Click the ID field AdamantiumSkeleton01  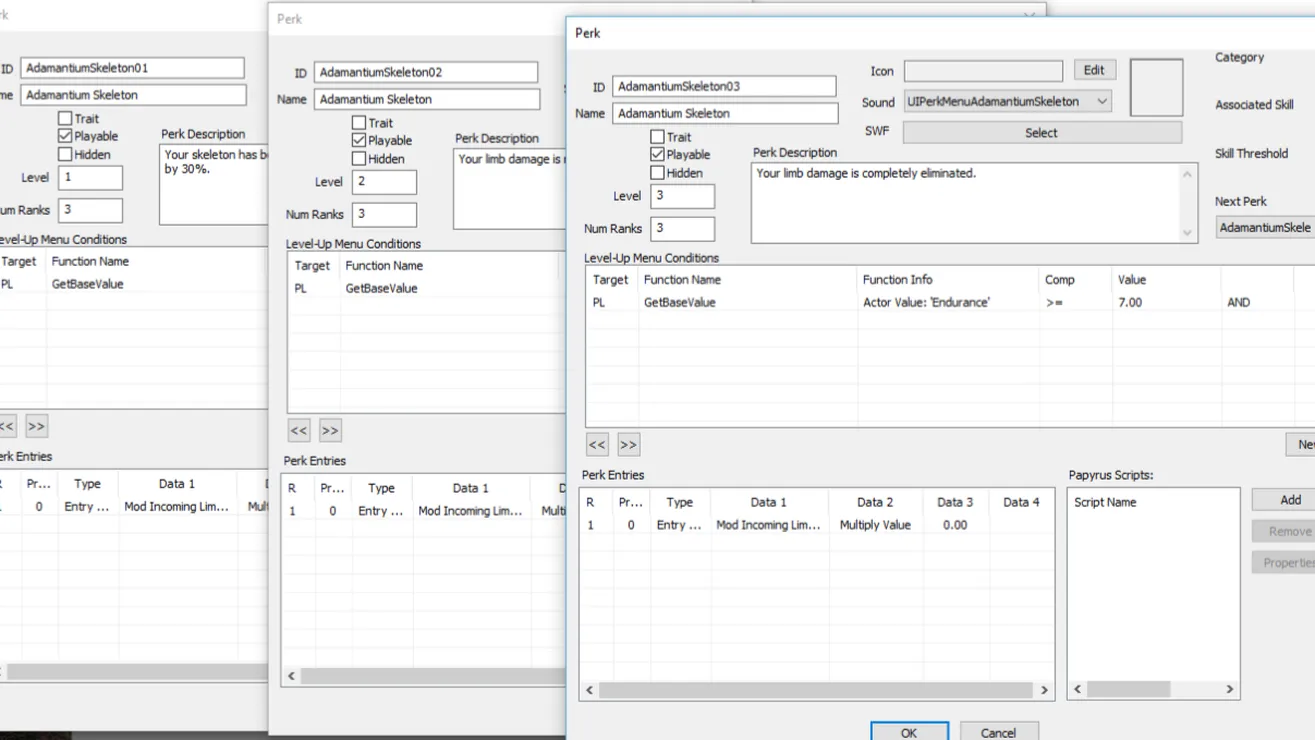coord(132,68)
